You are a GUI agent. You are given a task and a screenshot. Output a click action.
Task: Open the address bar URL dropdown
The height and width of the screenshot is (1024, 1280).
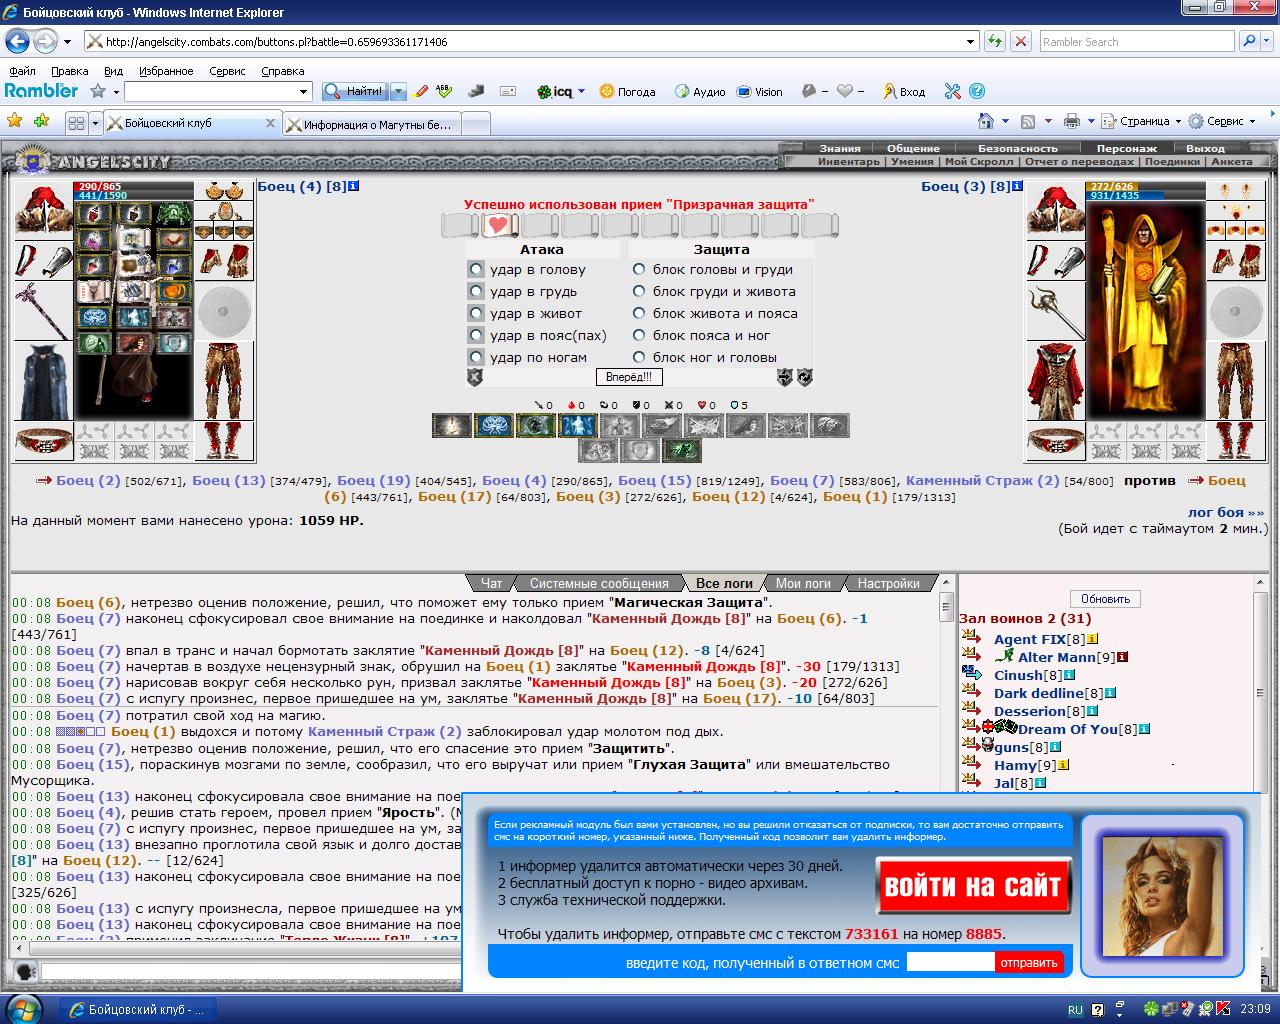click(x=970, y=41)
